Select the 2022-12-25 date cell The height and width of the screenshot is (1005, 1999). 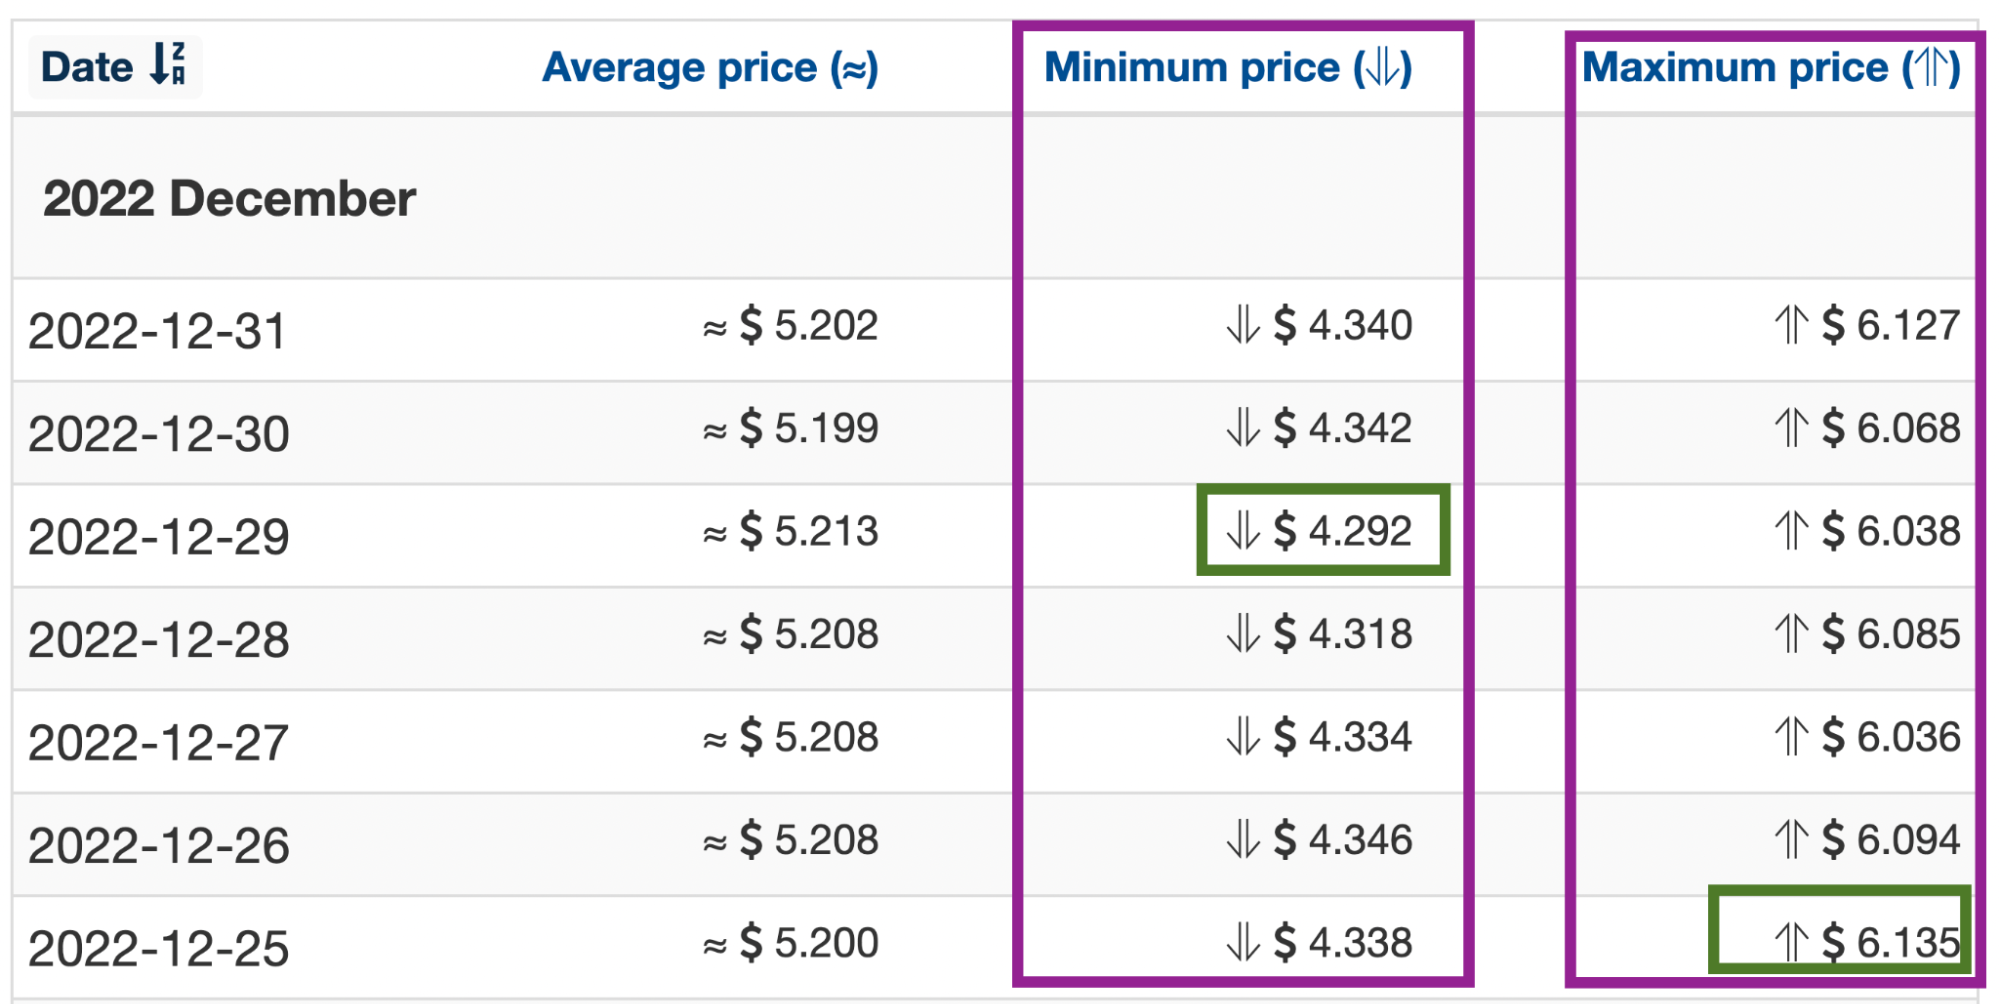click(x=158, y=948)
